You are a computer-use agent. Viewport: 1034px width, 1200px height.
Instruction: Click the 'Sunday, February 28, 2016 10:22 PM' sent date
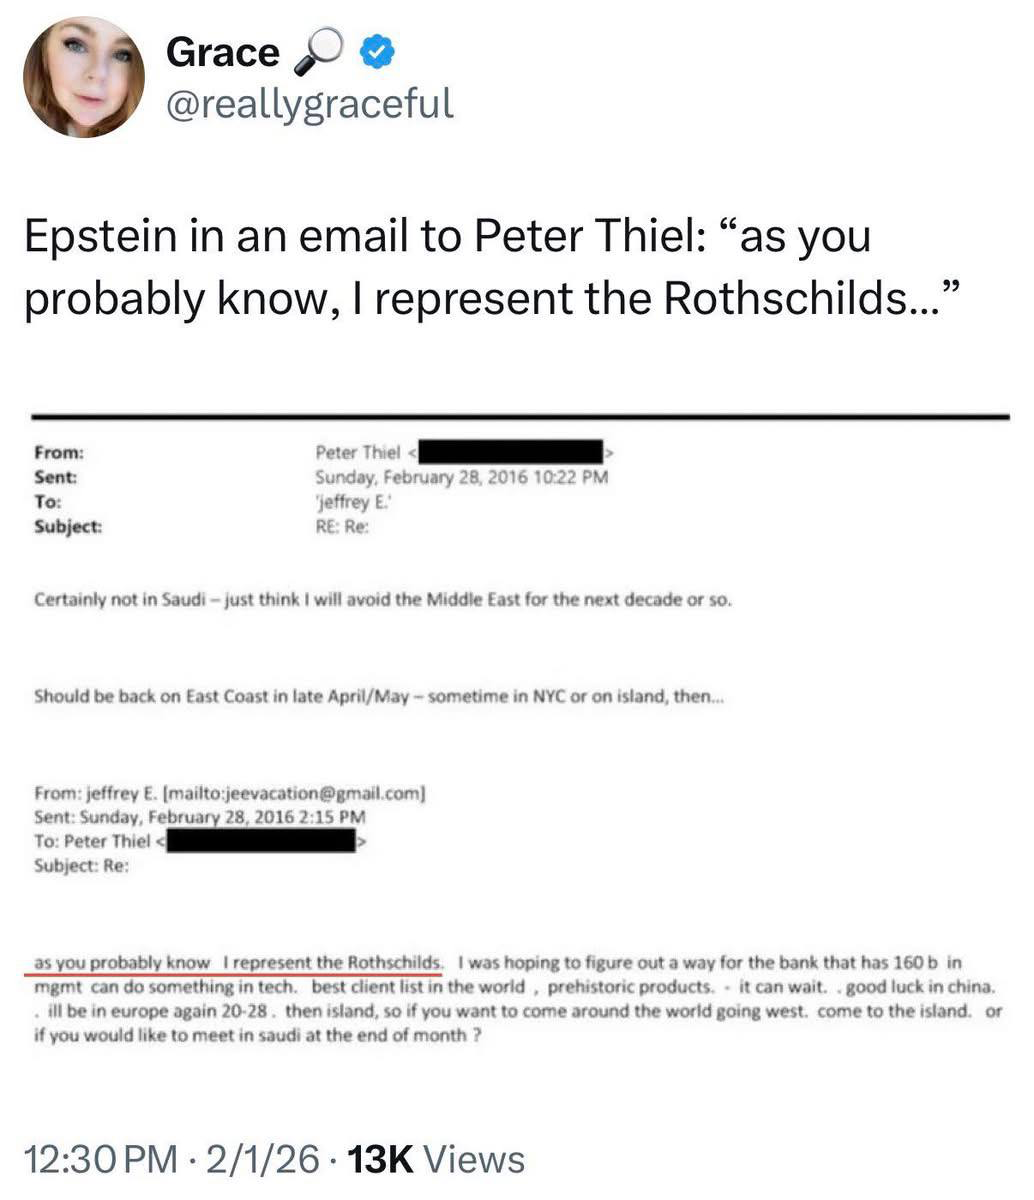pyautogui.click(x=461, y=477)
